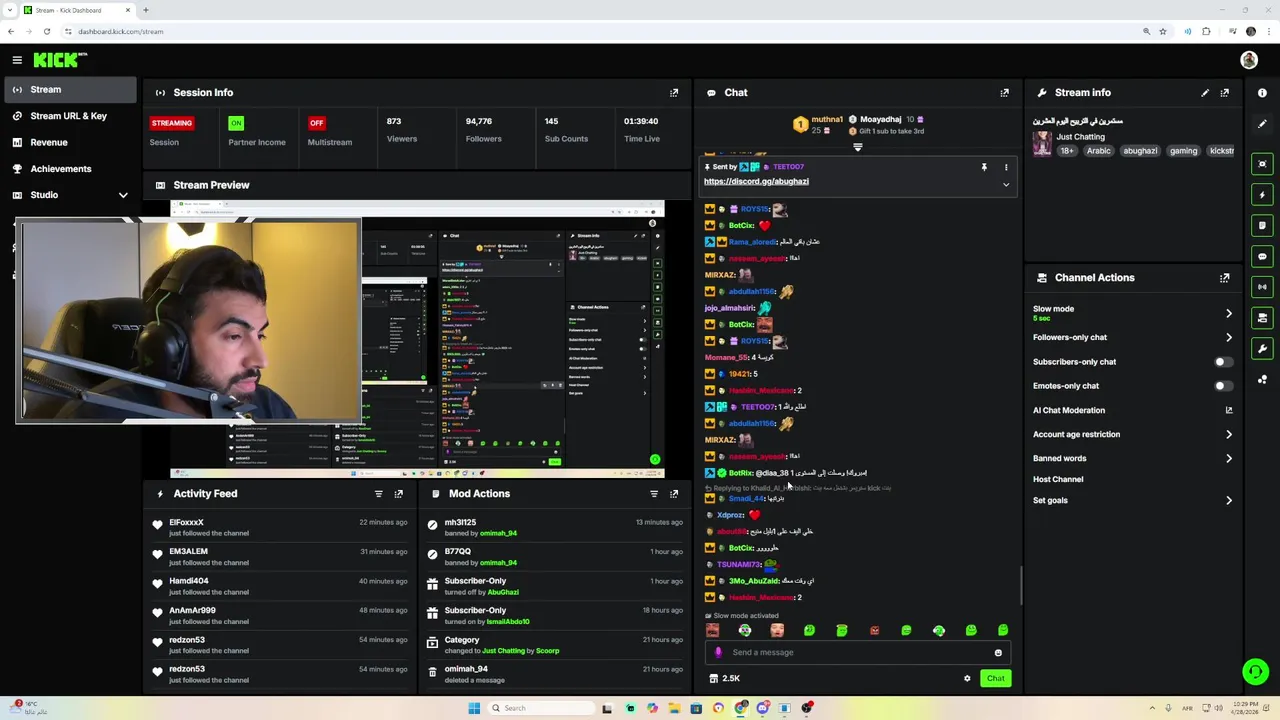The height and width of the screenshot is (720, 1280).
Task: Switch to the Kick Dashboard browser tab
Action: (77, 10)
